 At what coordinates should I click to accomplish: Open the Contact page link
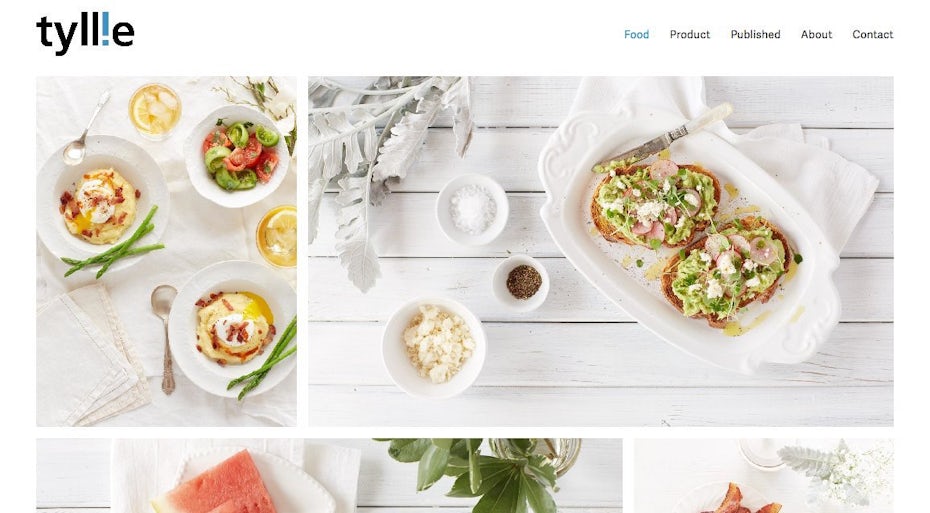[x=872, y=34]
